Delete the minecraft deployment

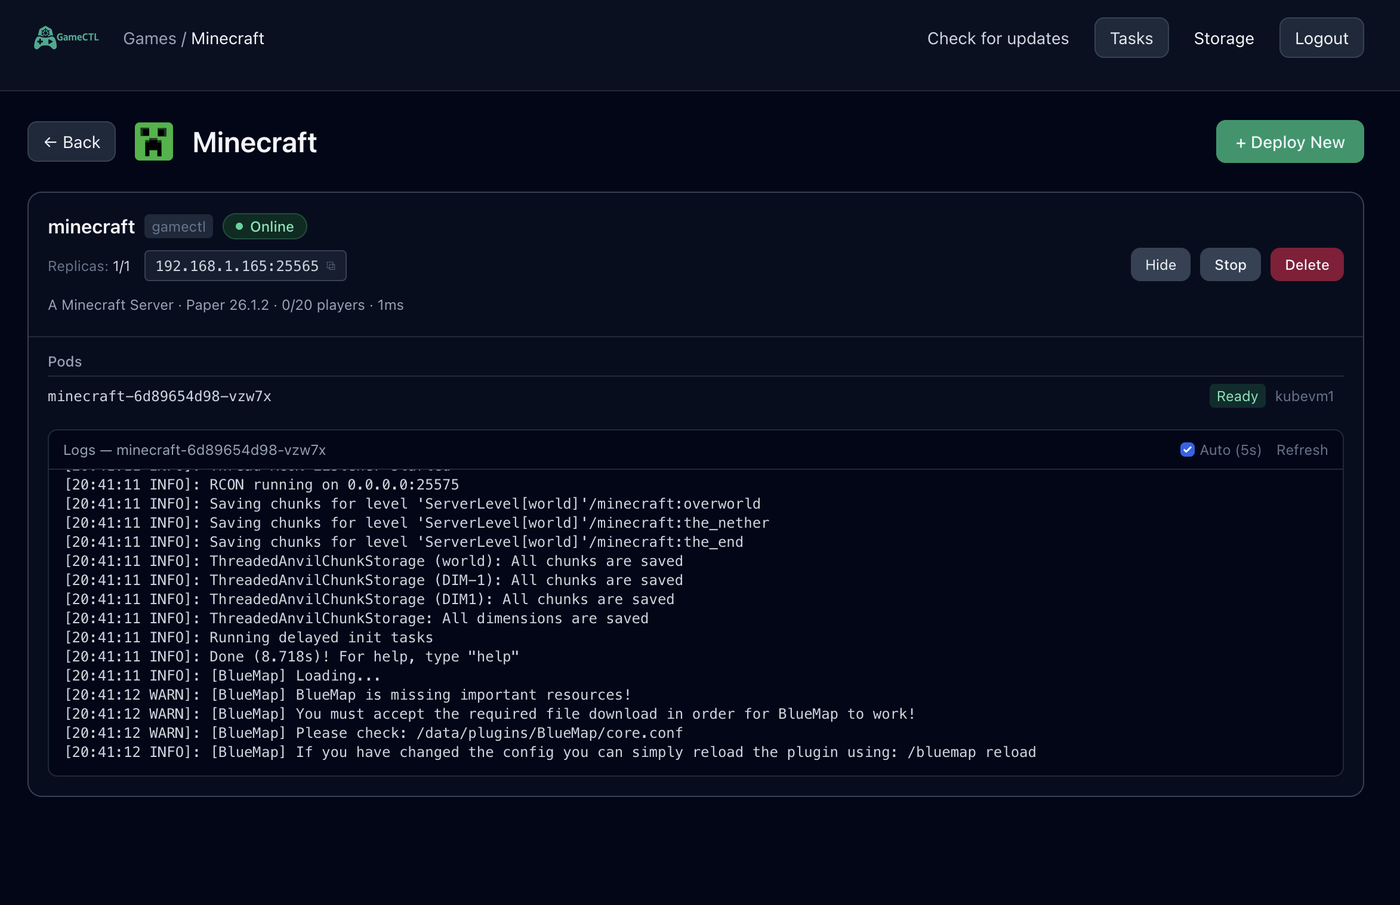pos(1307,265)
